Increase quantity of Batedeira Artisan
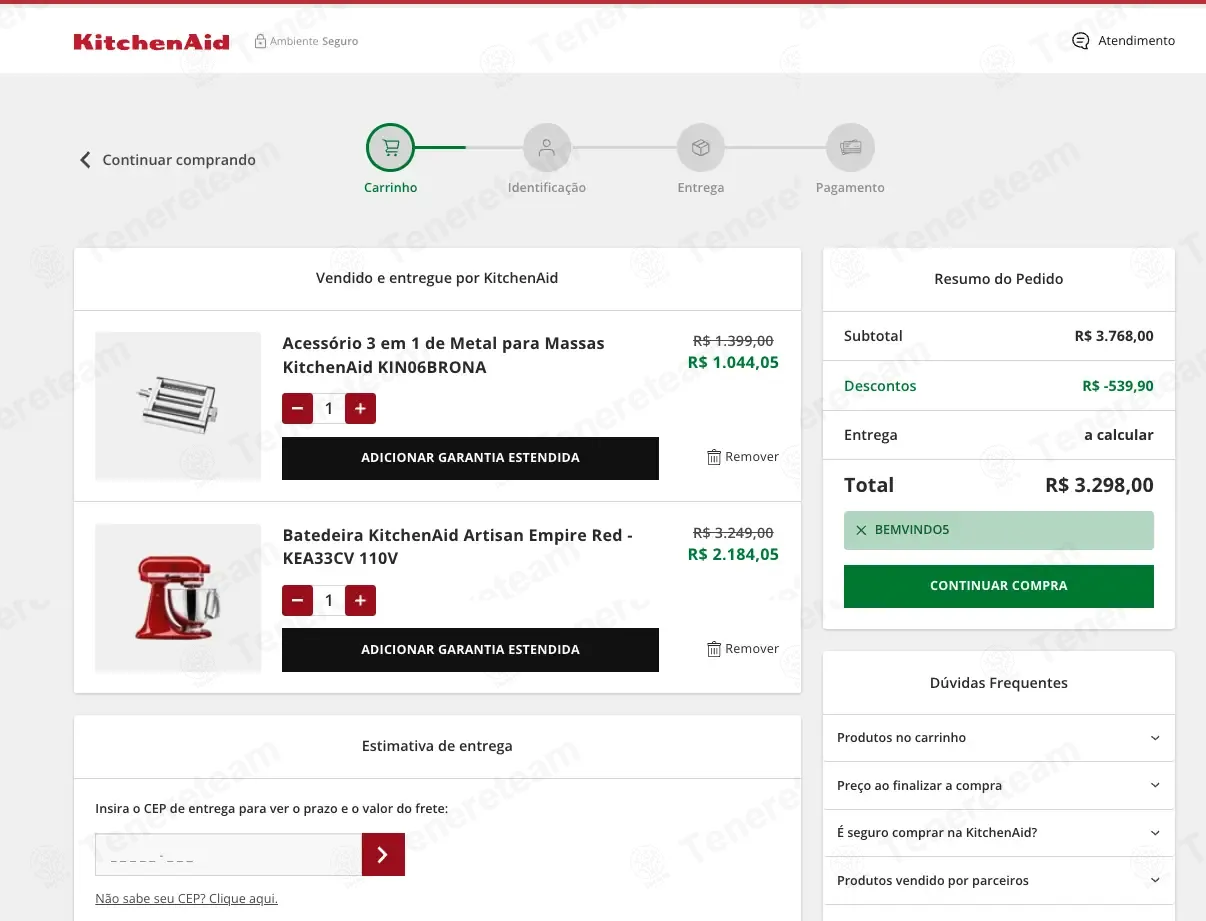 360,600
